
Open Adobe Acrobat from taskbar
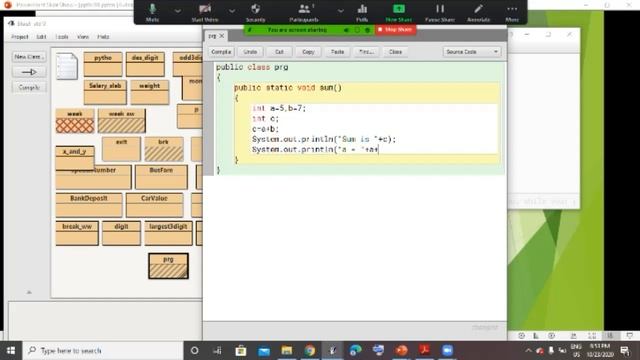point(424,351)
